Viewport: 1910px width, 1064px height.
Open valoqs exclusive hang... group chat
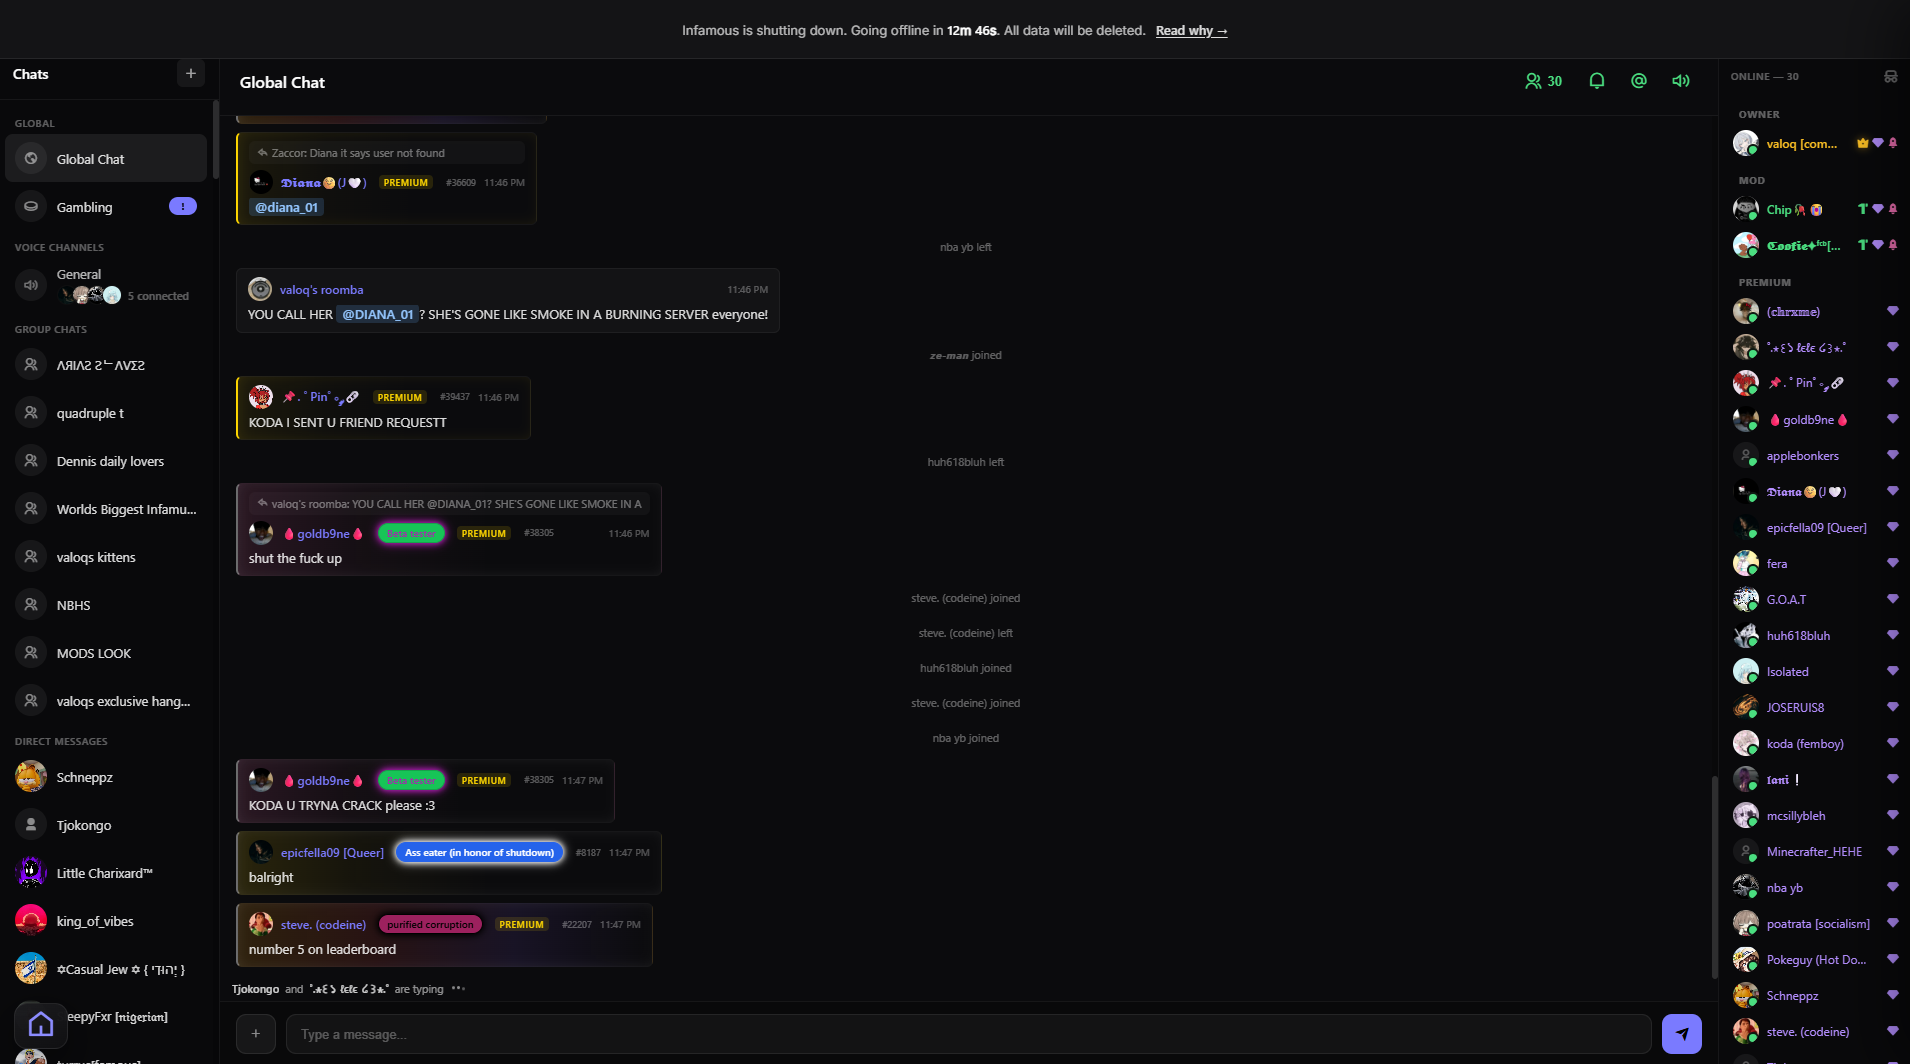tap(106, 701)
